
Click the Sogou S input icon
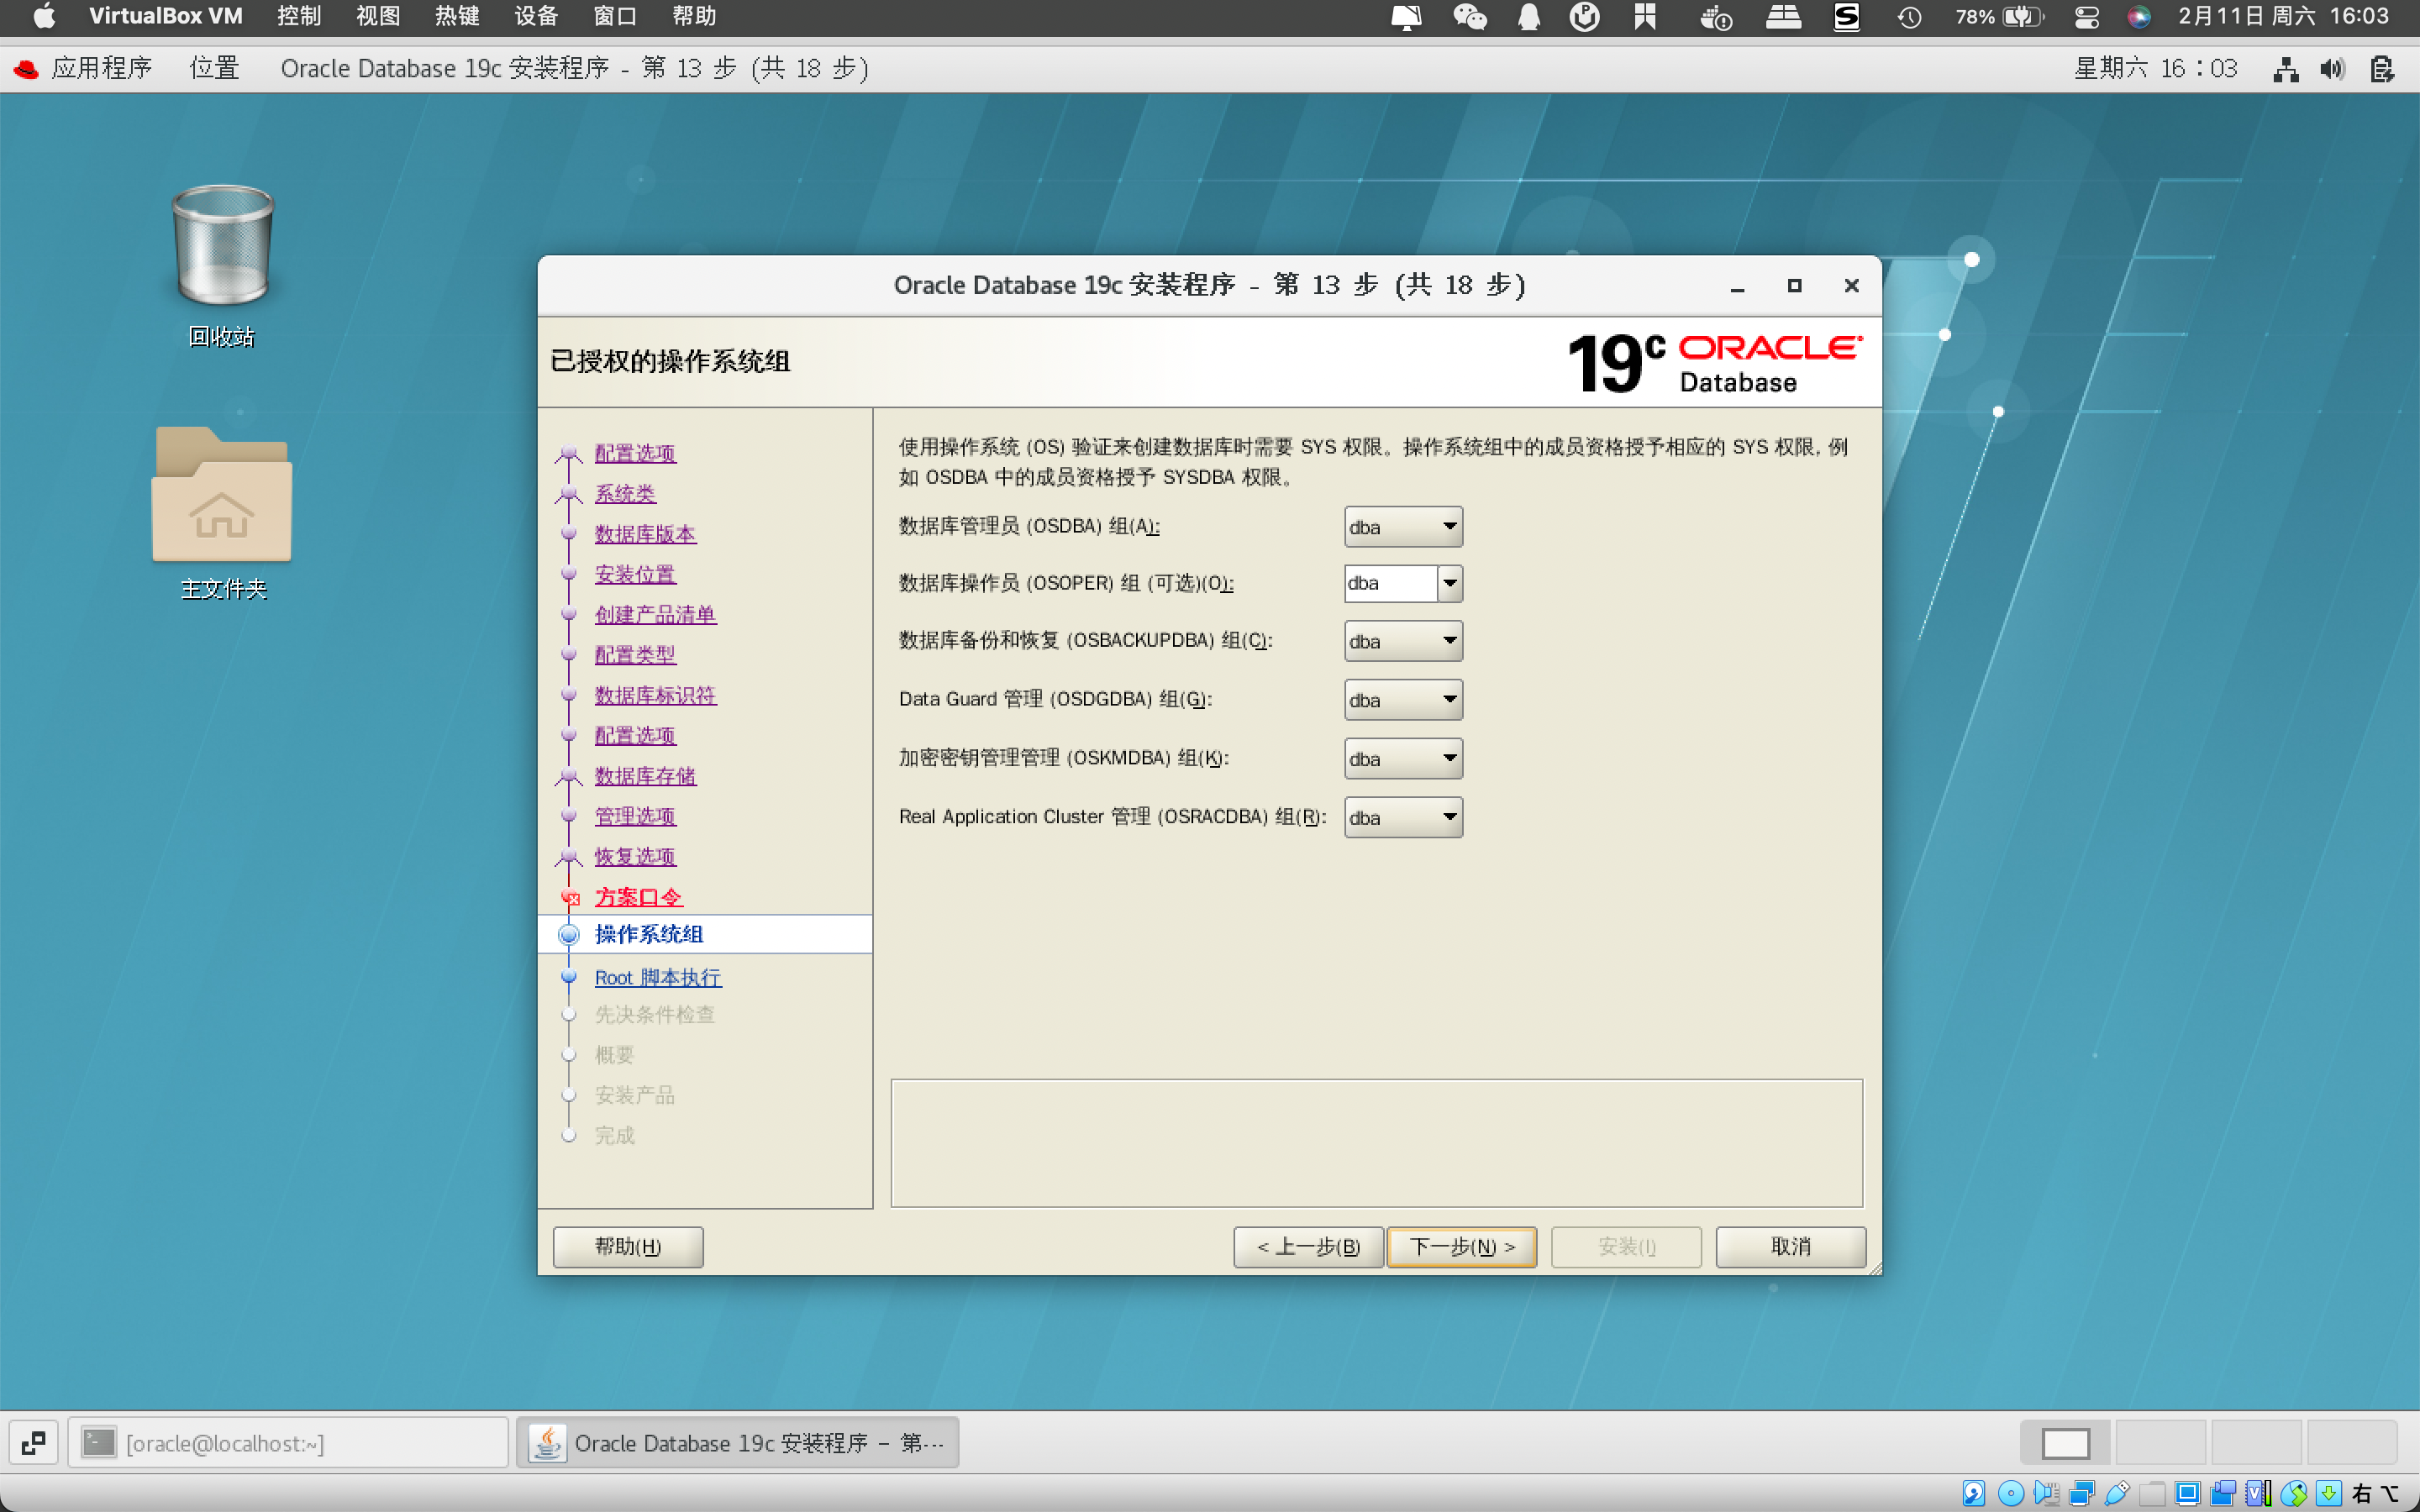(1846, 17)
